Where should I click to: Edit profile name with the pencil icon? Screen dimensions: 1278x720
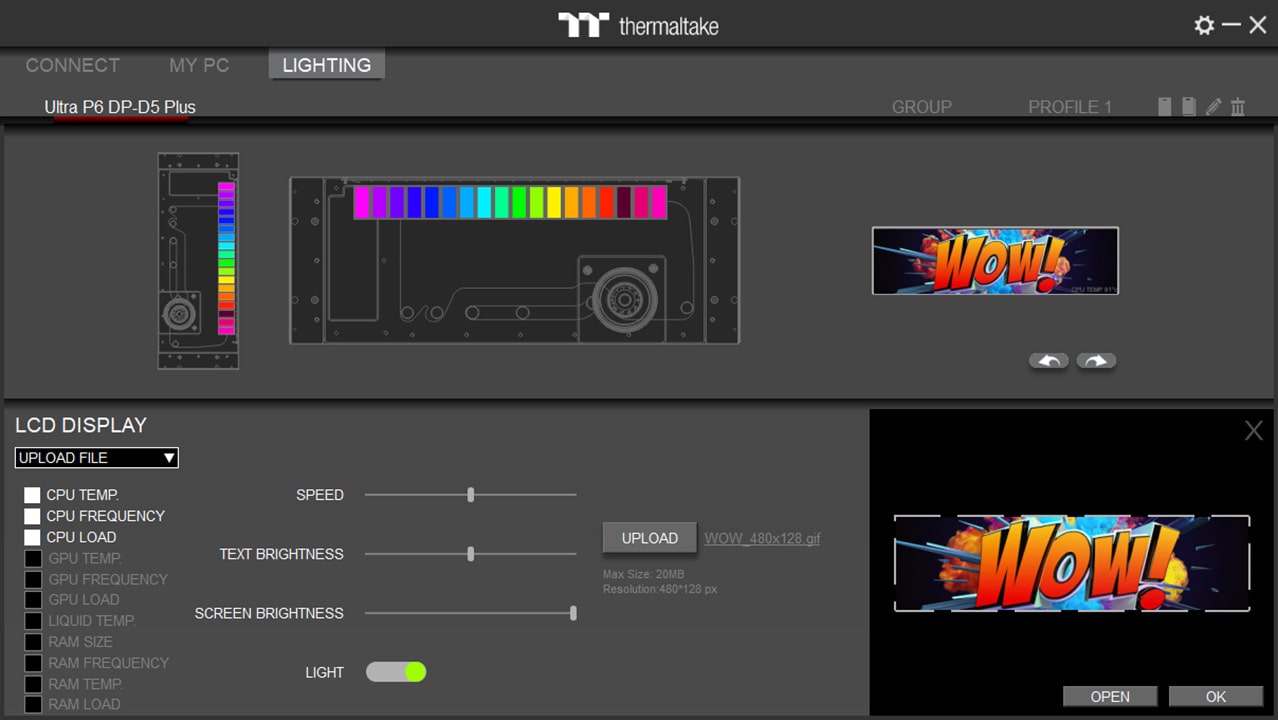click(x=1213, y=106)
